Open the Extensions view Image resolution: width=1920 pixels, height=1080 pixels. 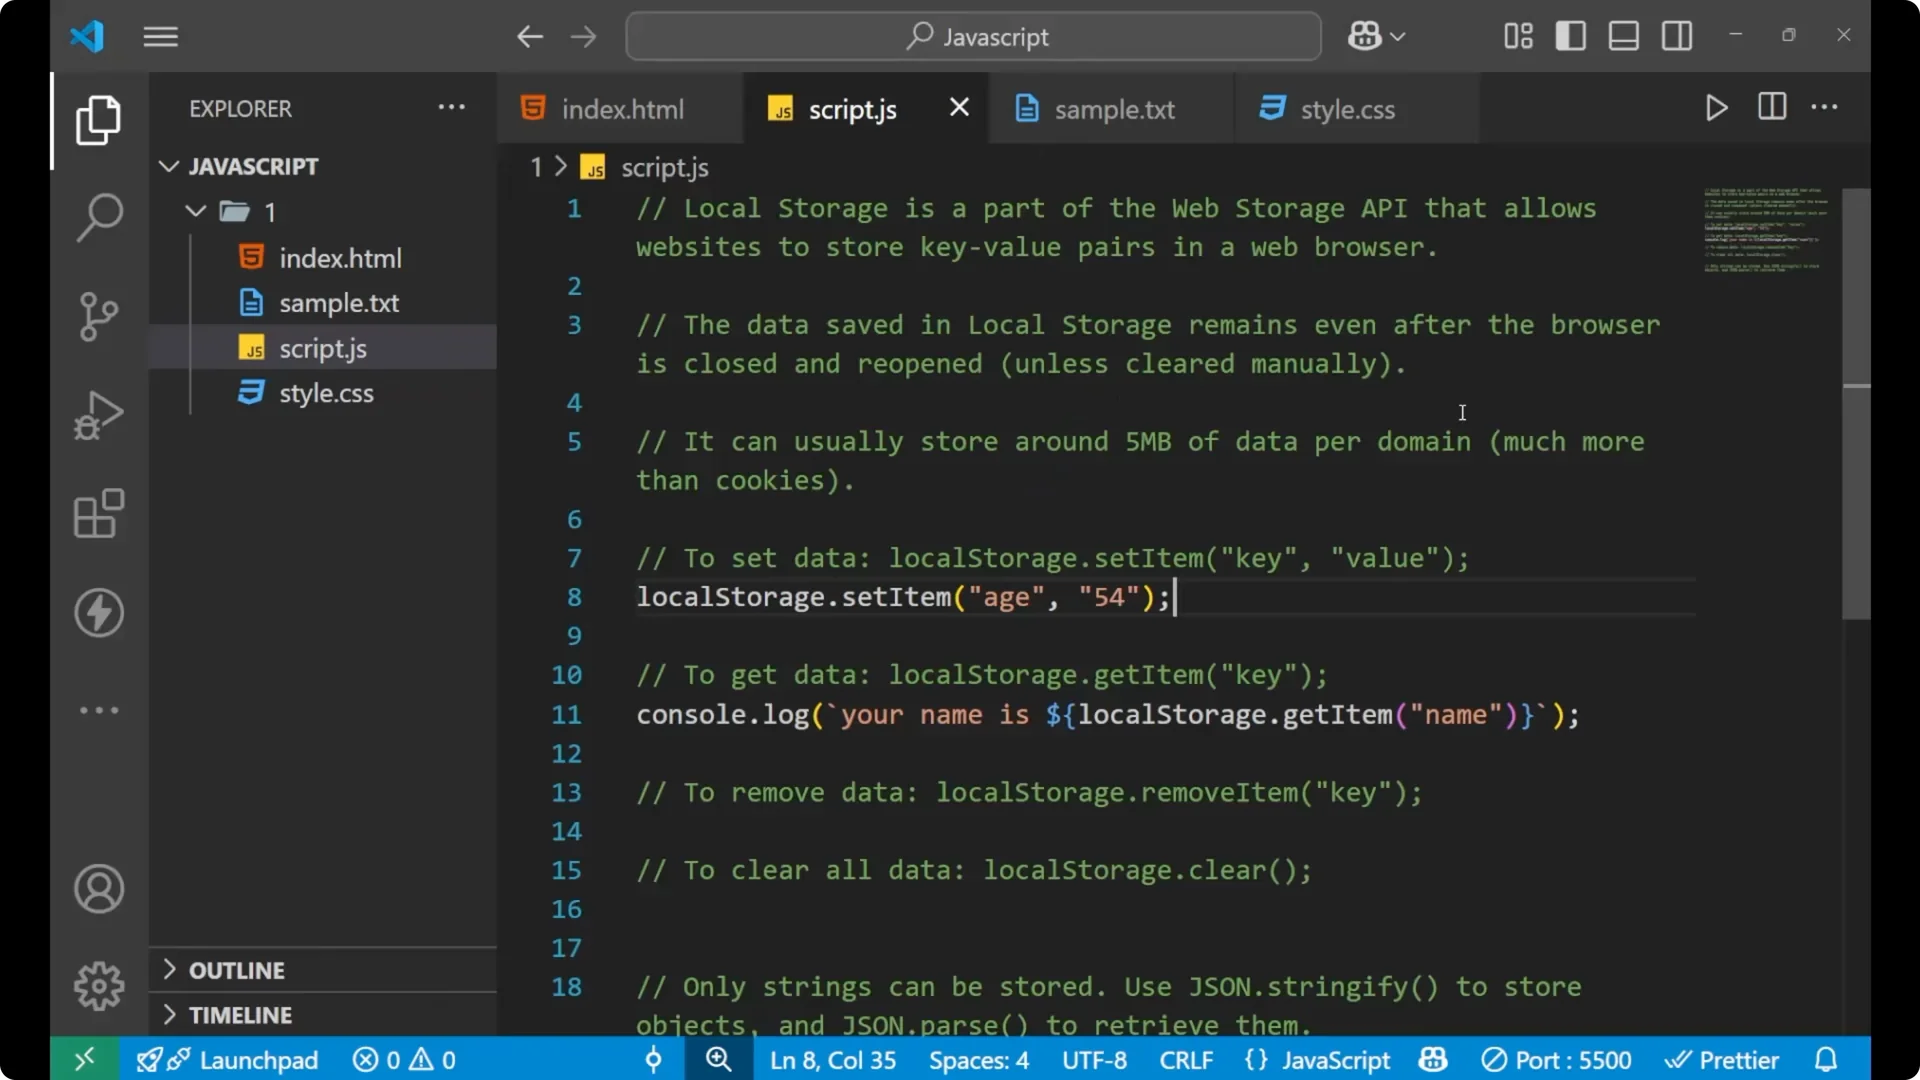(98, 514)
